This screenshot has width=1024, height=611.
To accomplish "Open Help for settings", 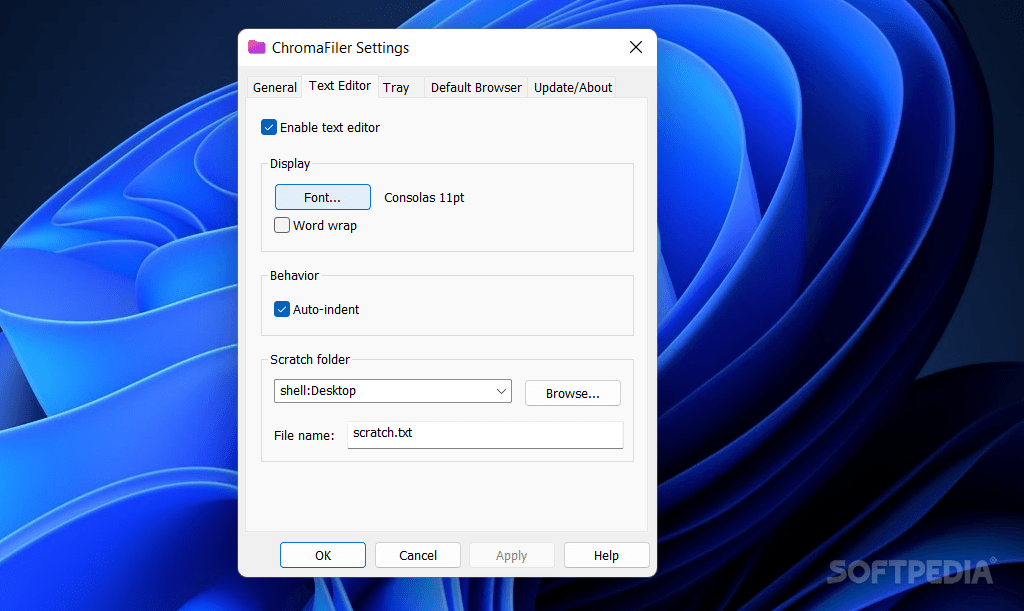I will 606,555.
